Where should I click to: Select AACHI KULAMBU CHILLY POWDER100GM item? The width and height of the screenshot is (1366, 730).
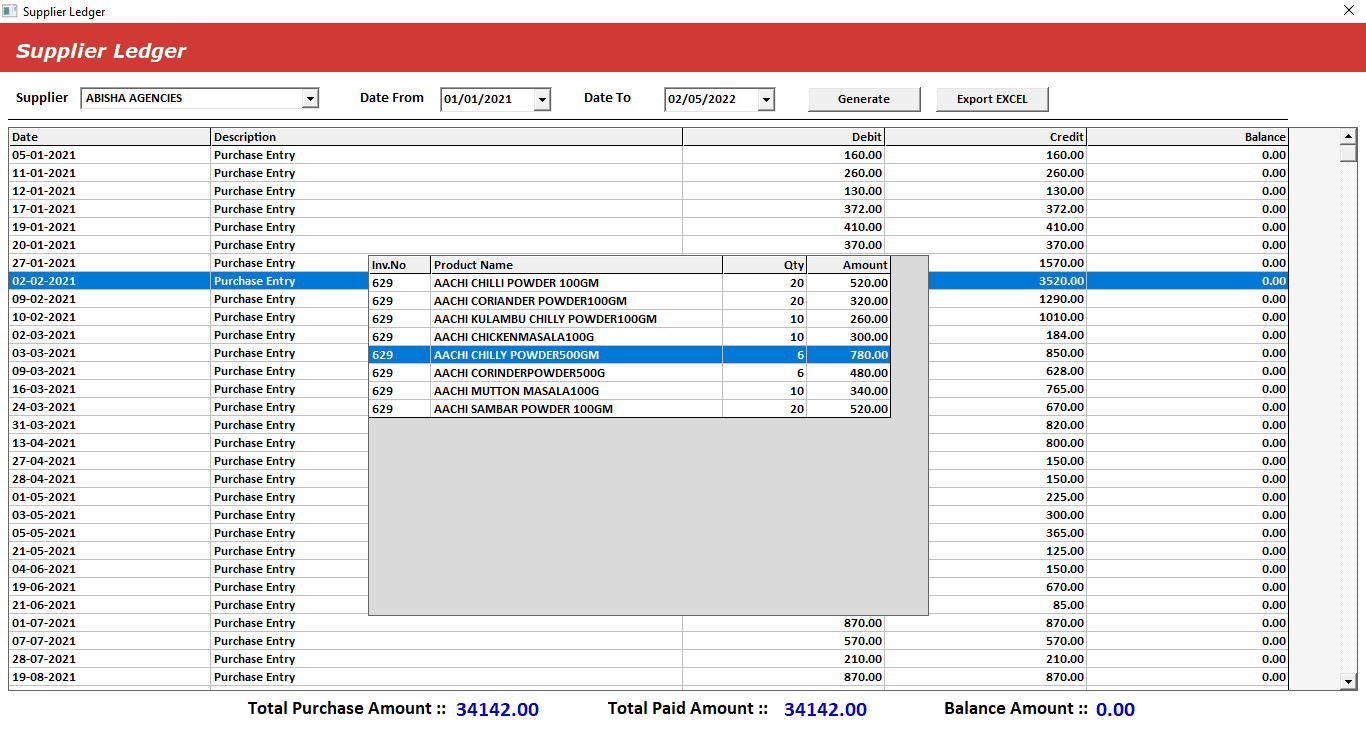coord(629,319)
